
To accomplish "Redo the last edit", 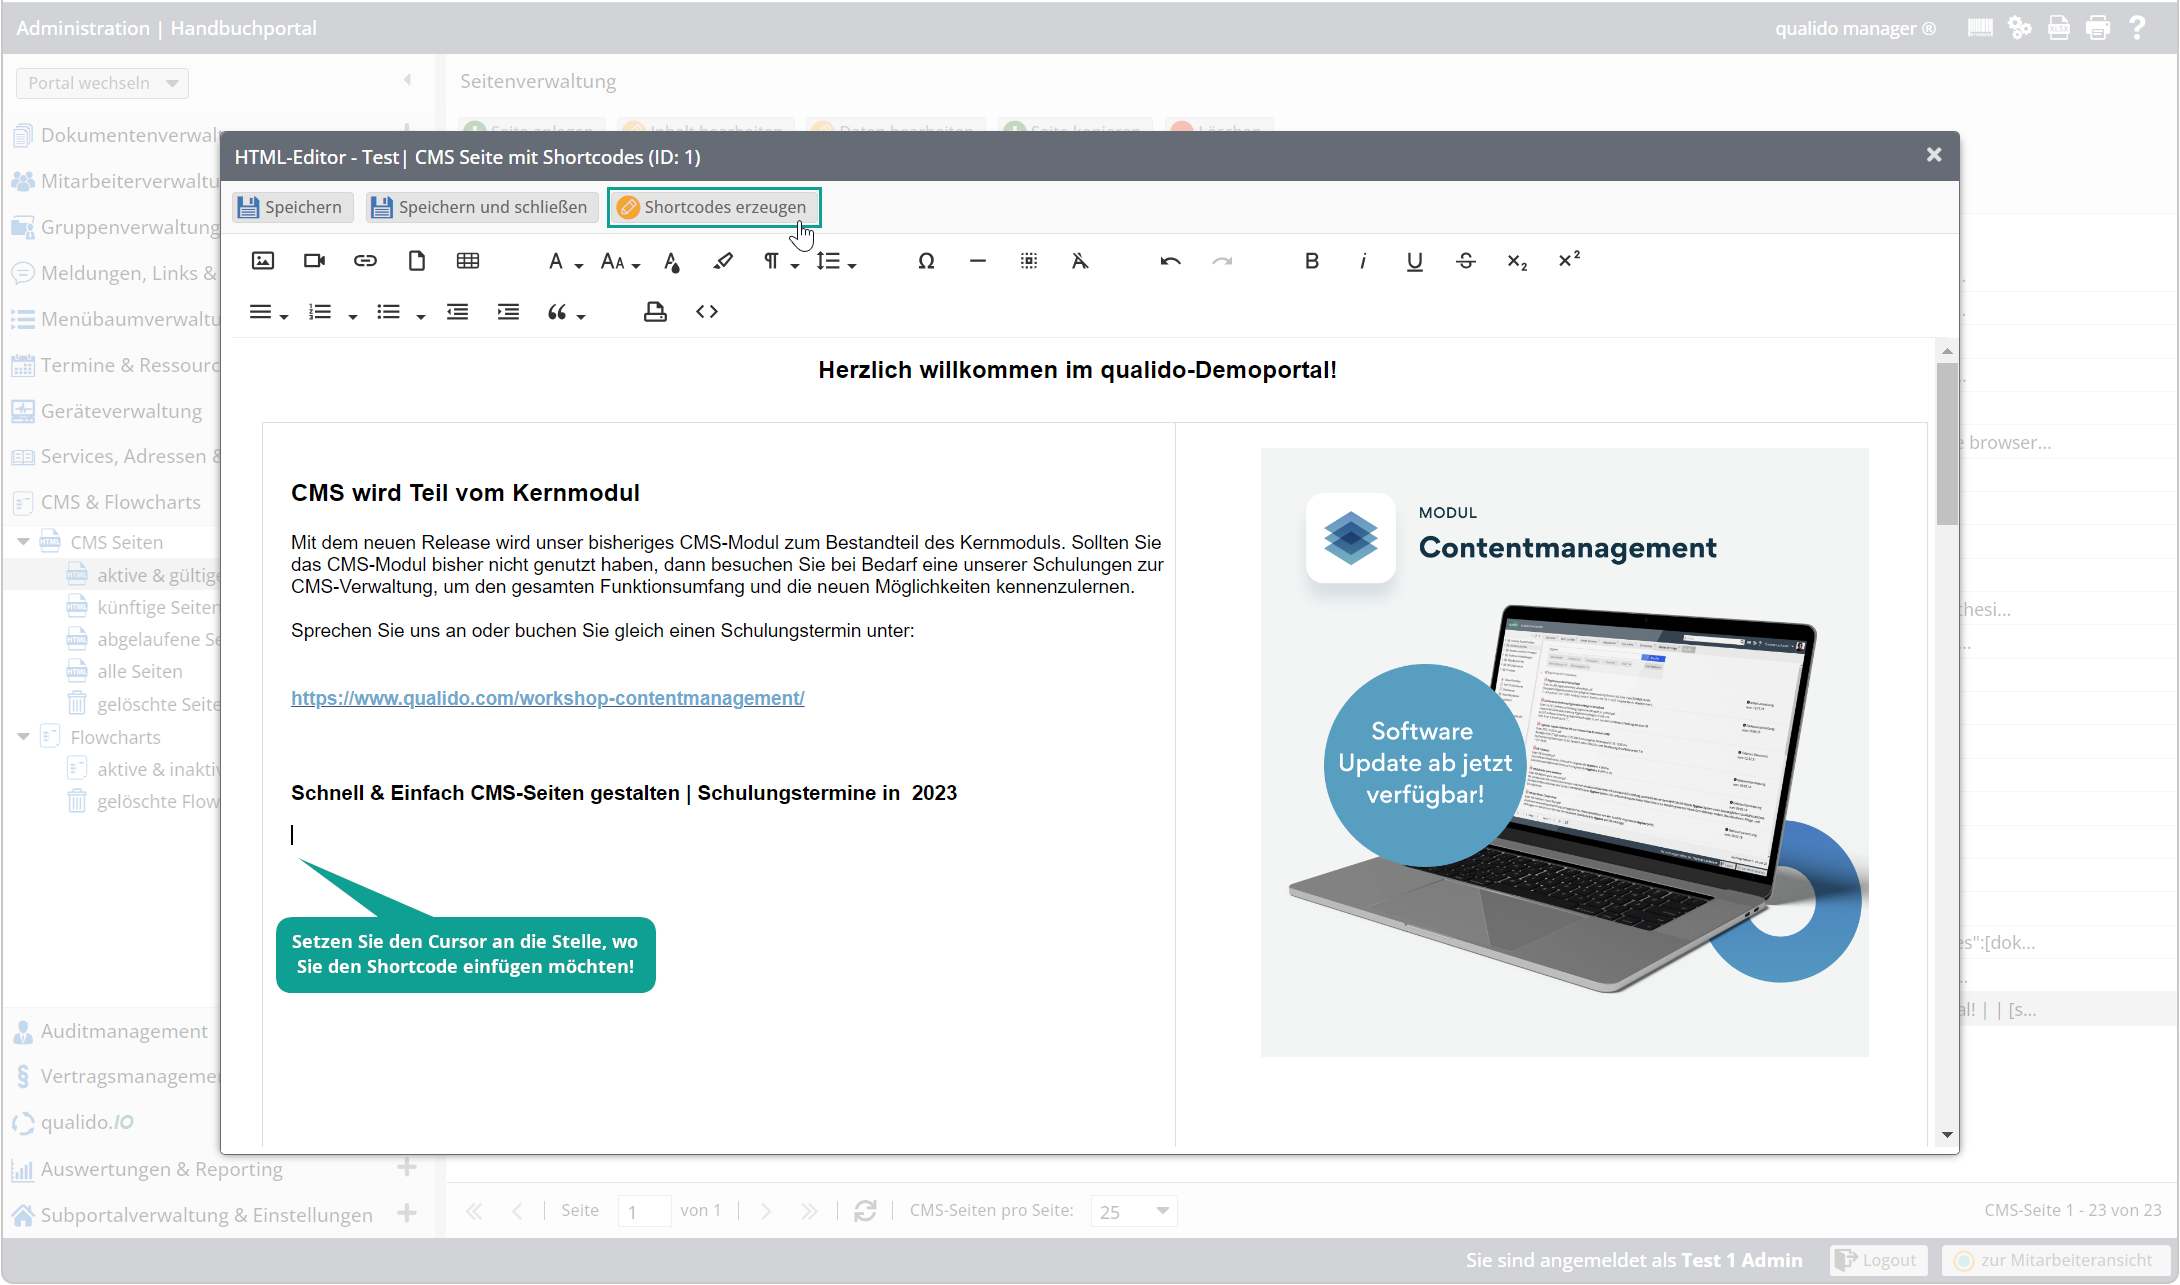I will click(1222, 261).
